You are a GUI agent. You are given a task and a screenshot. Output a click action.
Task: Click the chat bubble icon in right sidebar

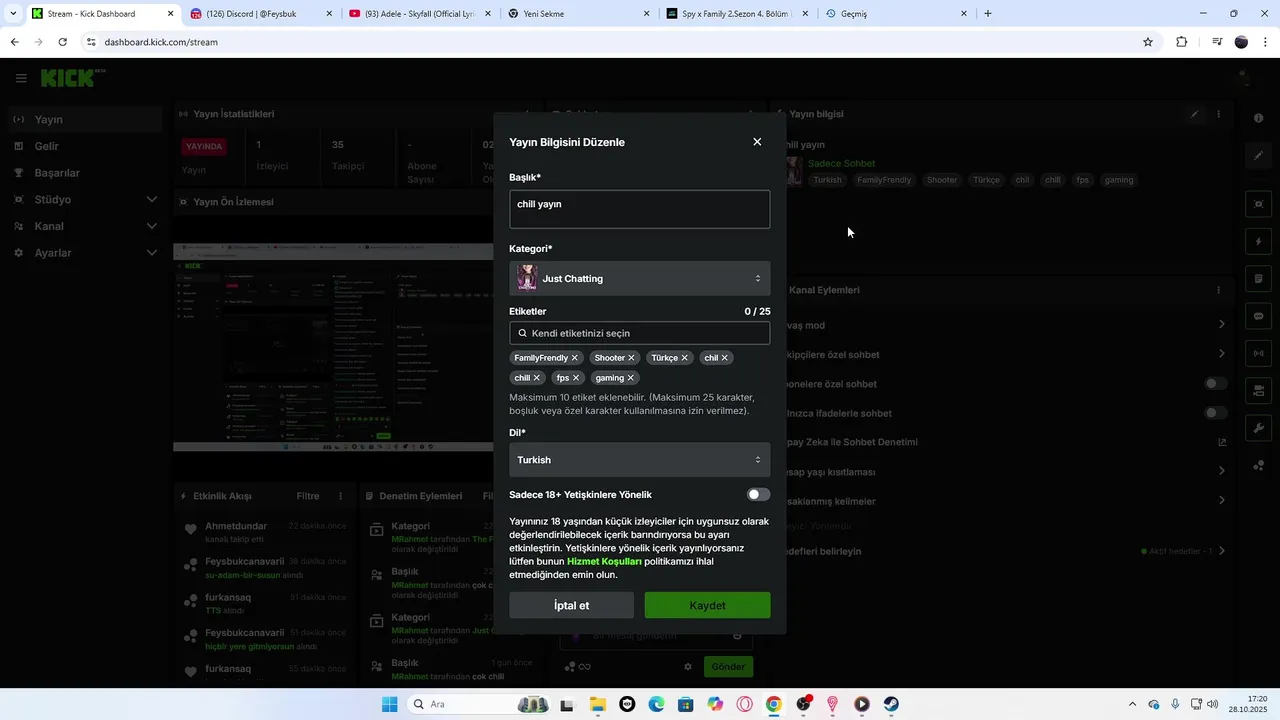(x=1259, y=316)
